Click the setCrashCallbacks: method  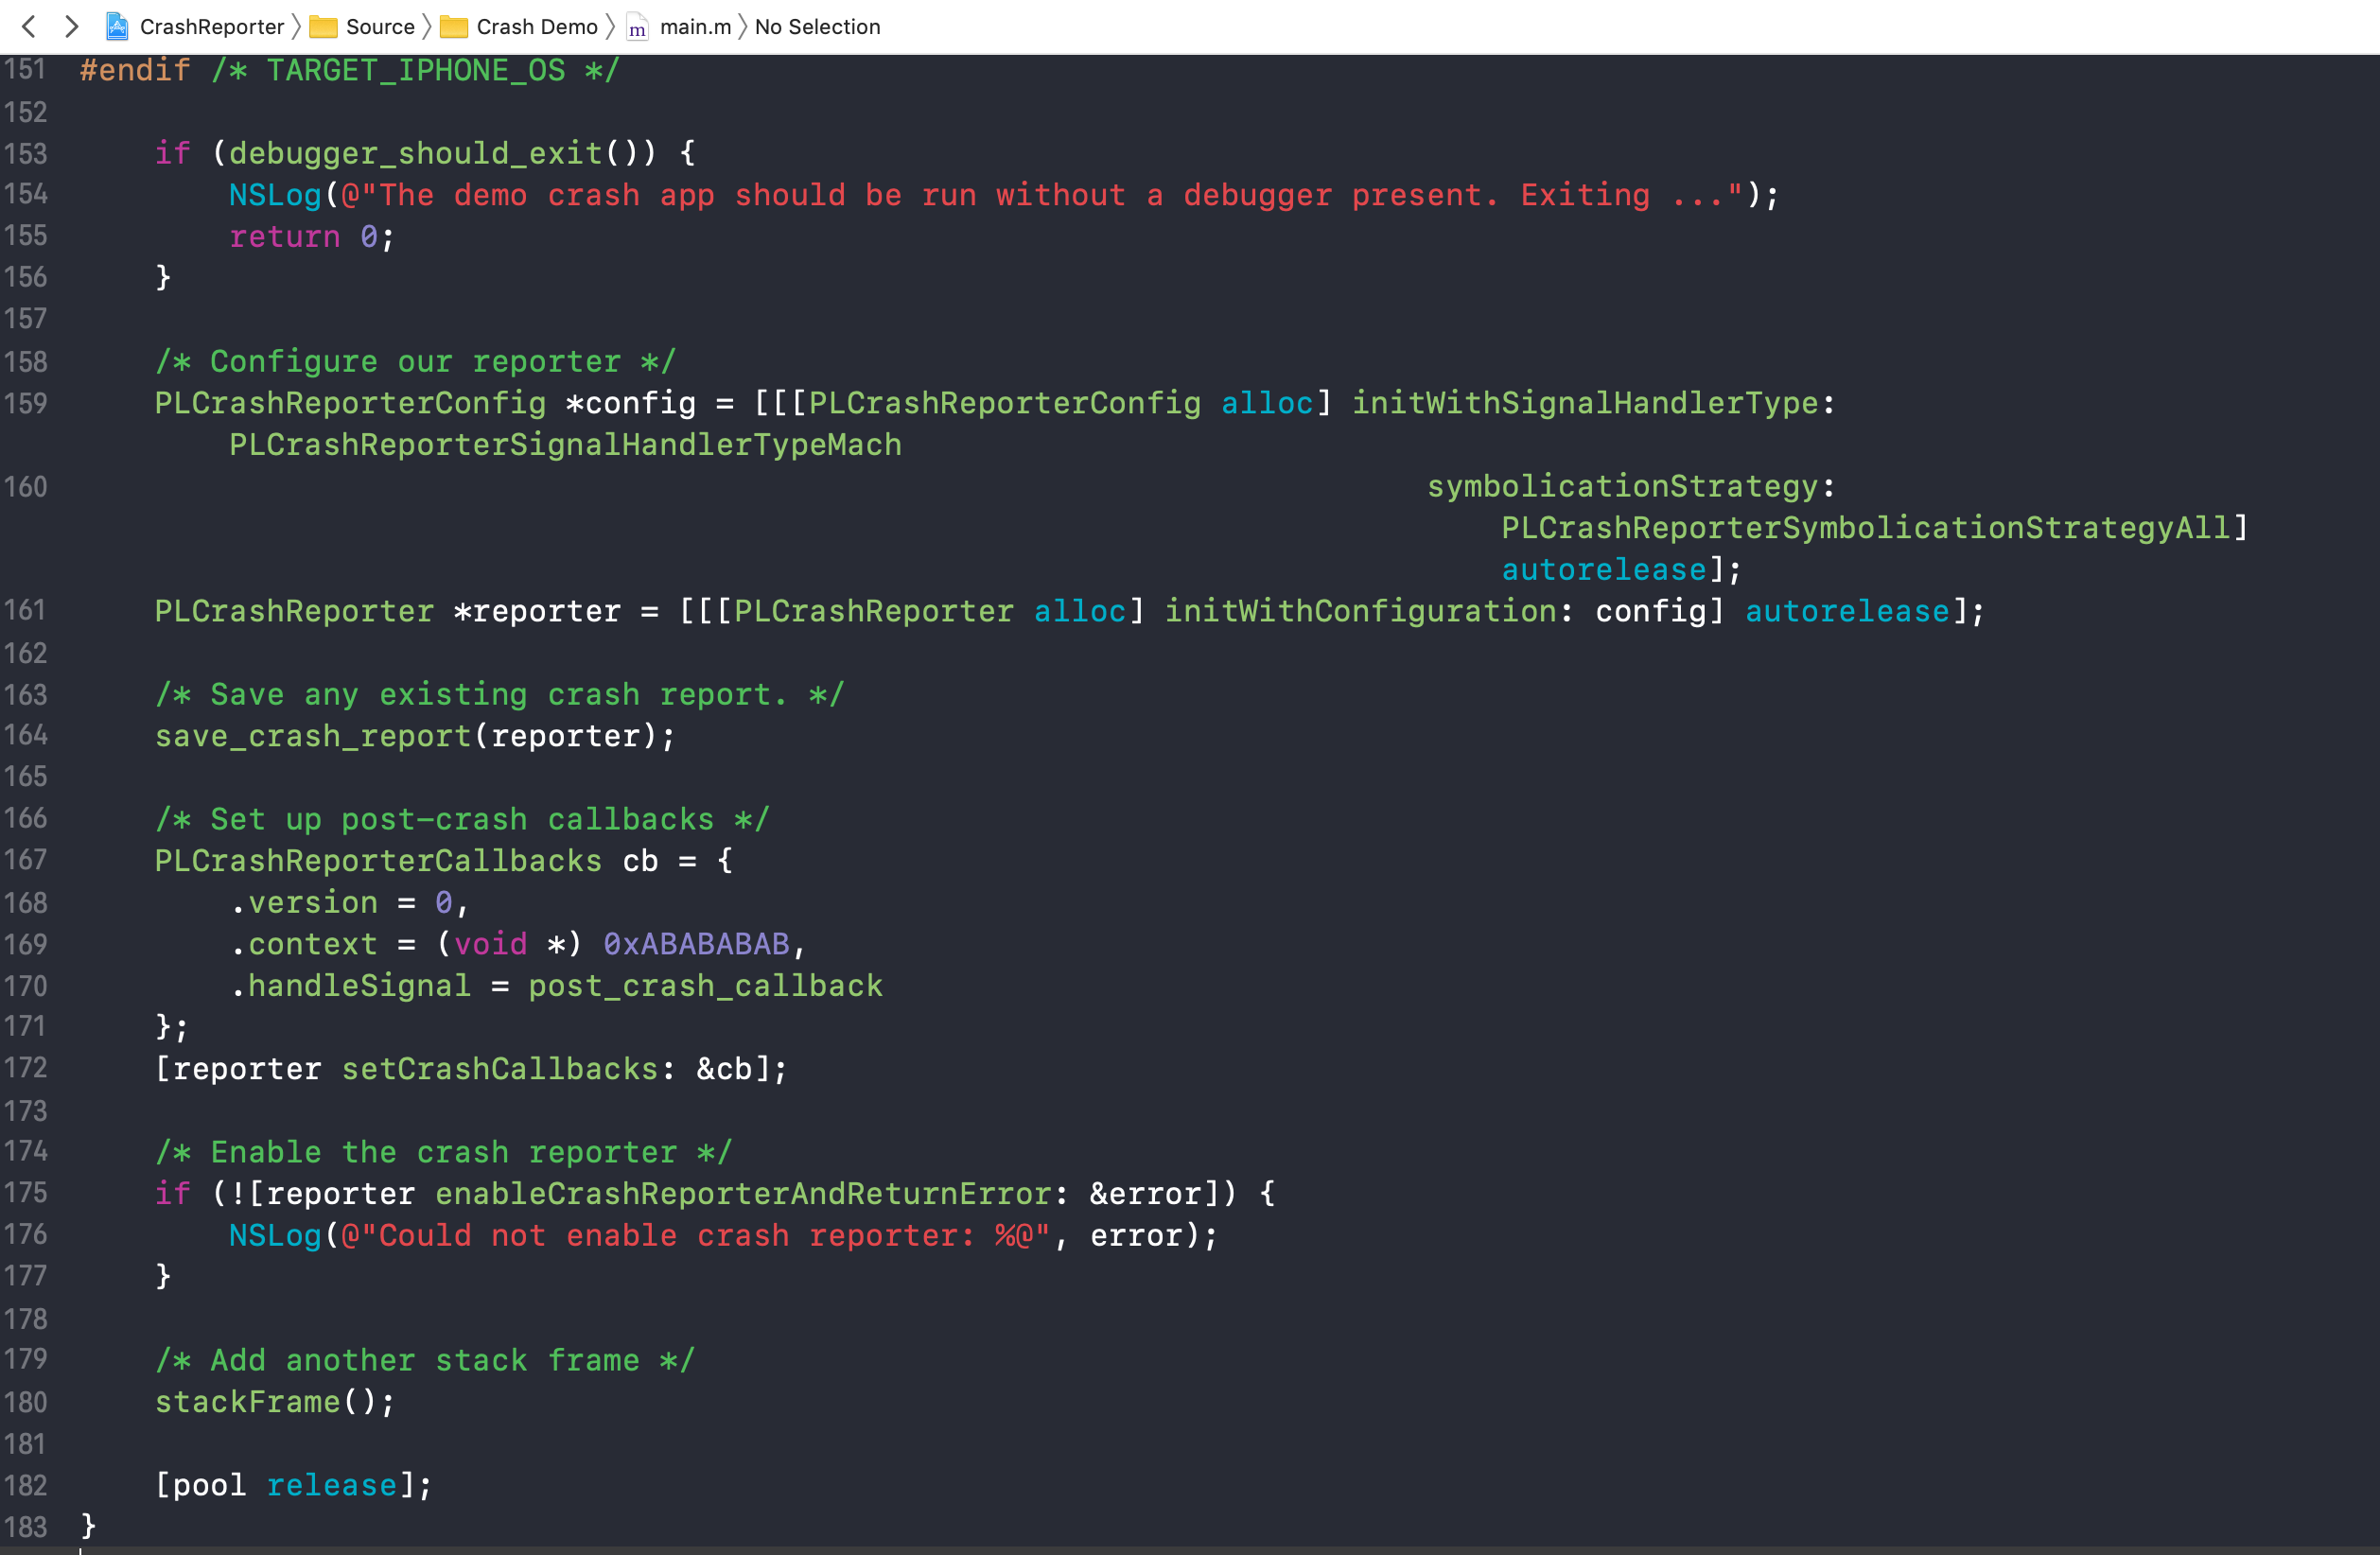(x=509, y=1069)
